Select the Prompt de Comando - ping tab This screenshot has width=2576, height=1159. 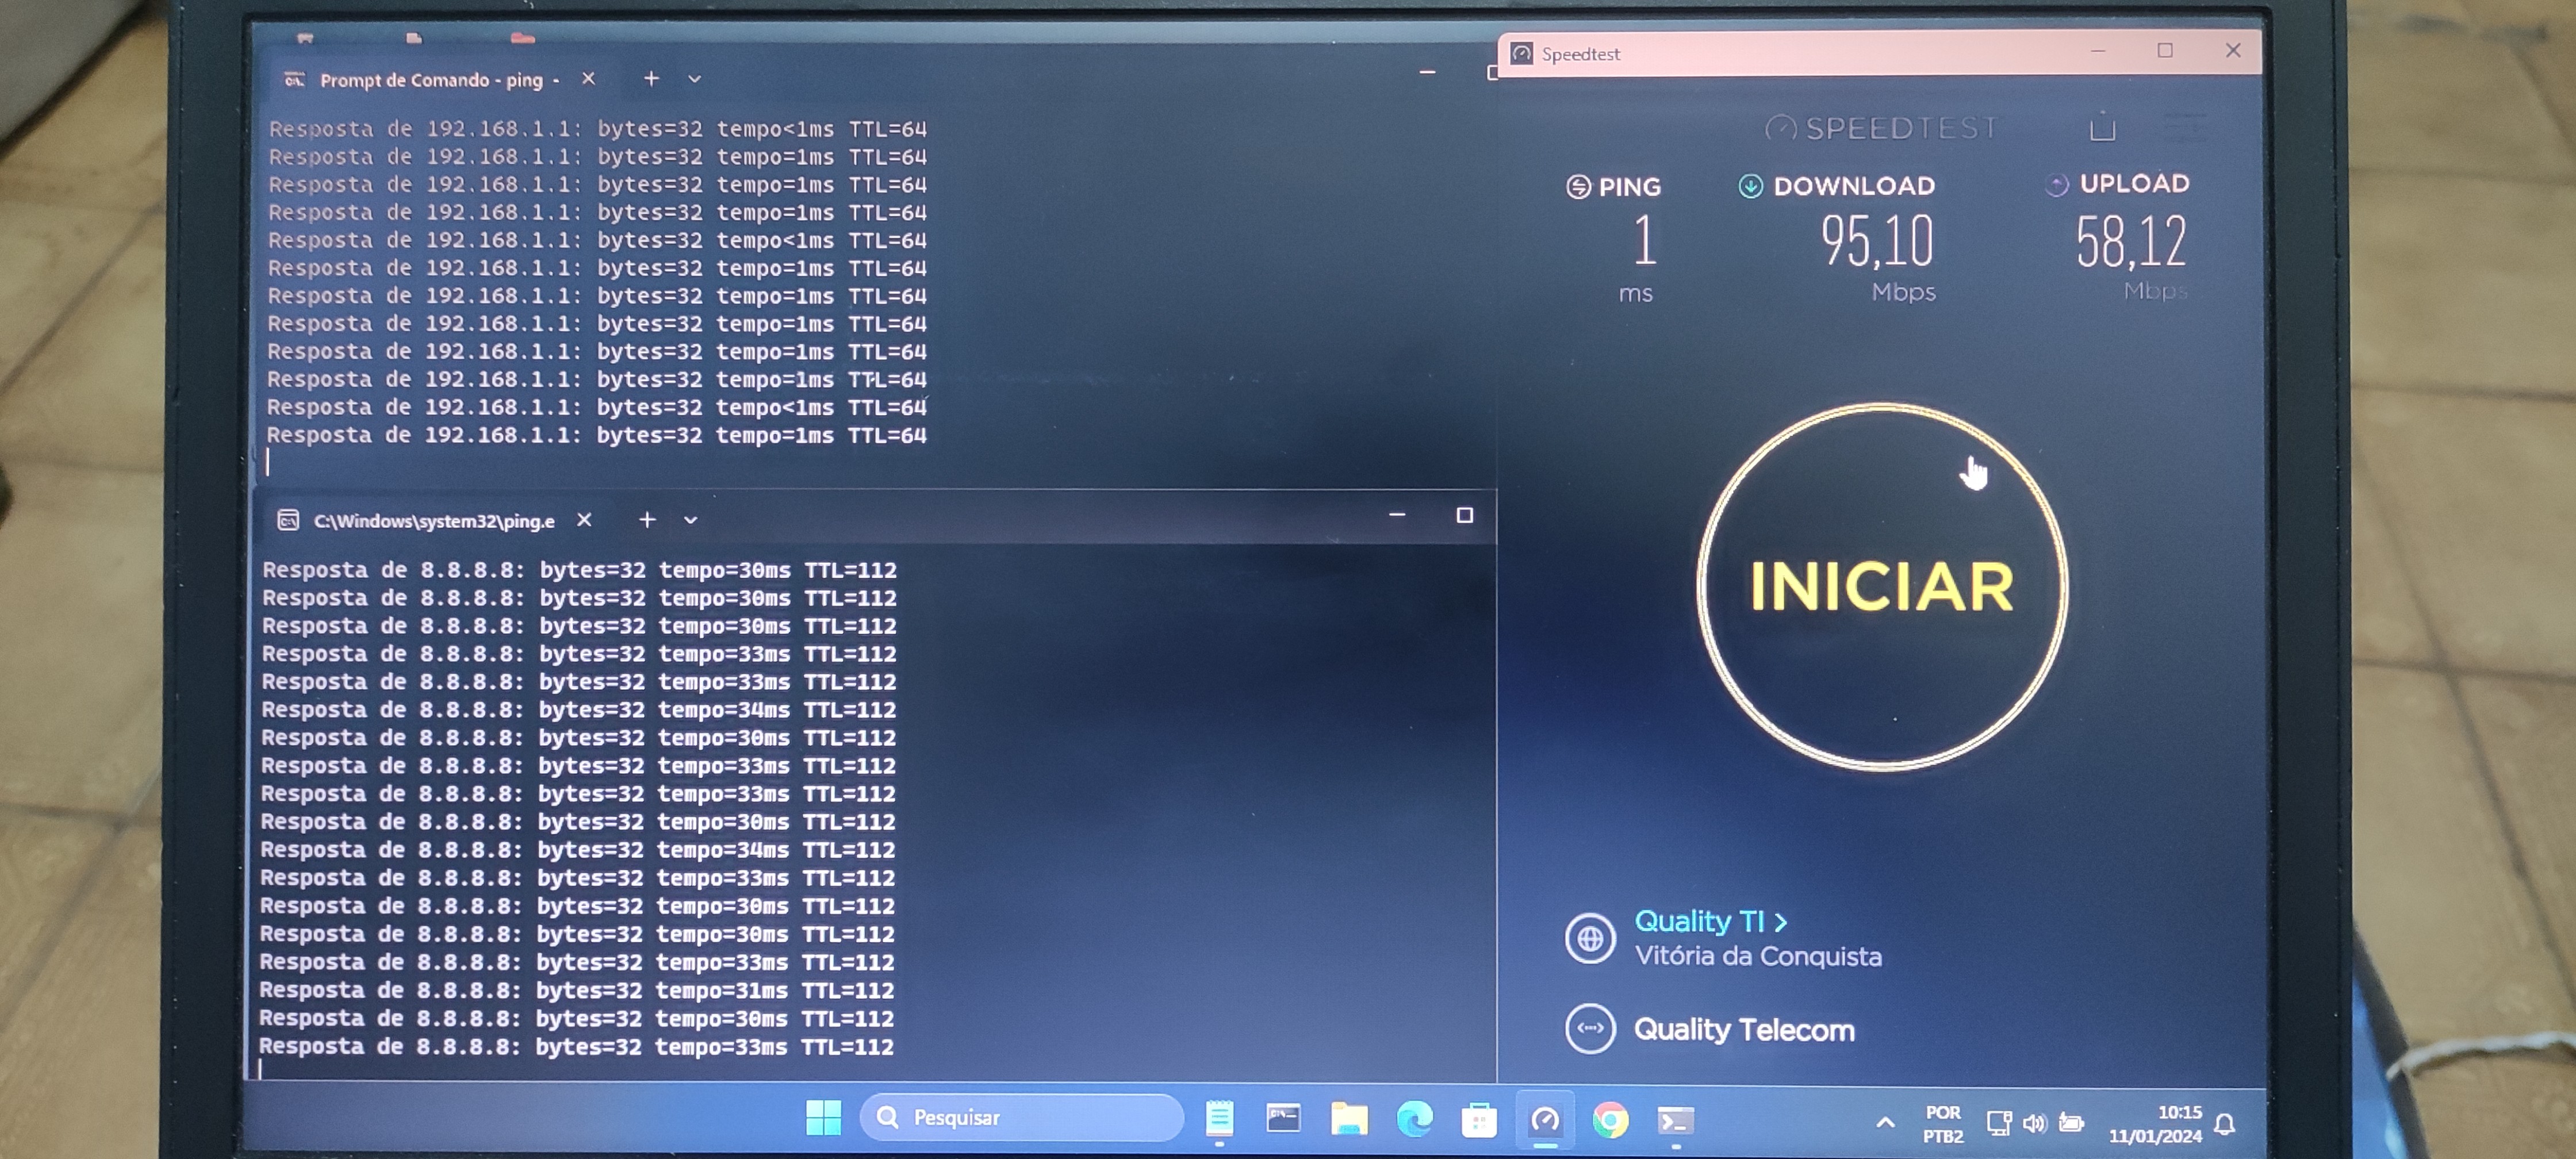point(430,80)
